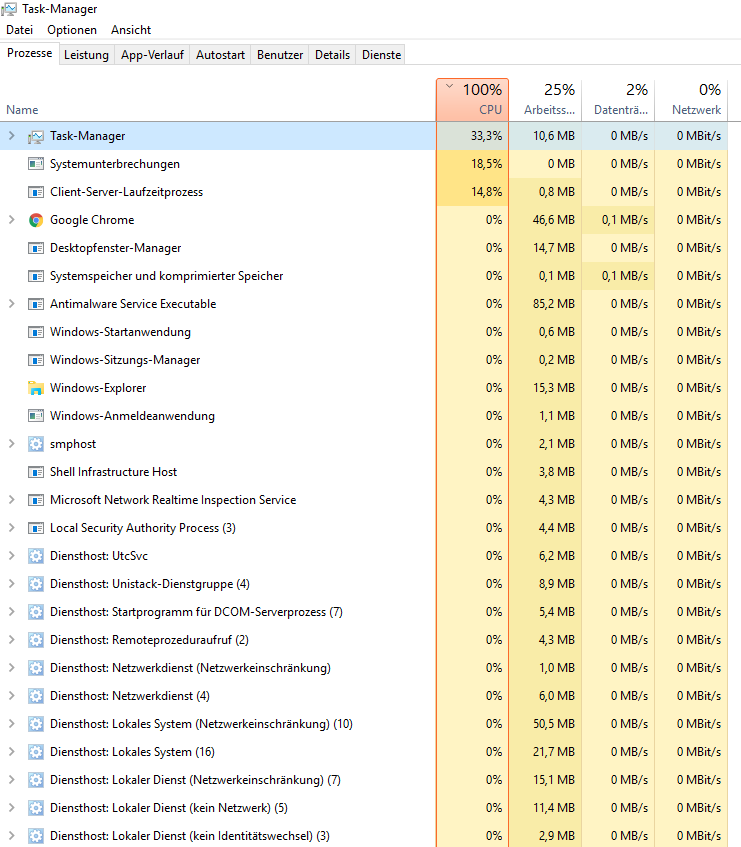The width and height of the screenshot is (741, 847).
Task: Click the smphost gear icon
Action: tap(36, 444)
